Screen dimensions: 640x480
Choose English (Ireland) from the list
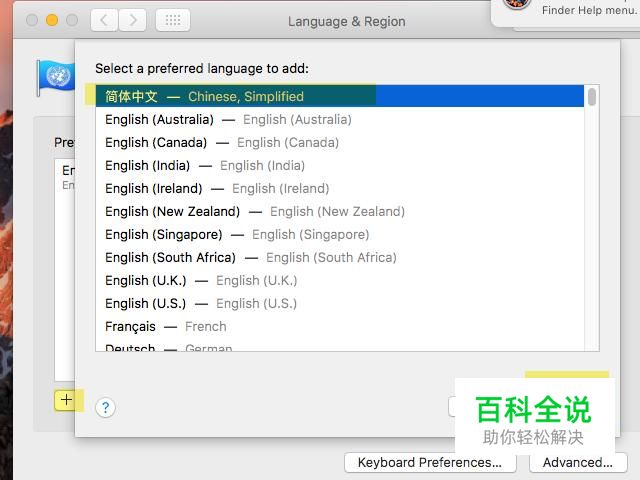pos(340,189)
